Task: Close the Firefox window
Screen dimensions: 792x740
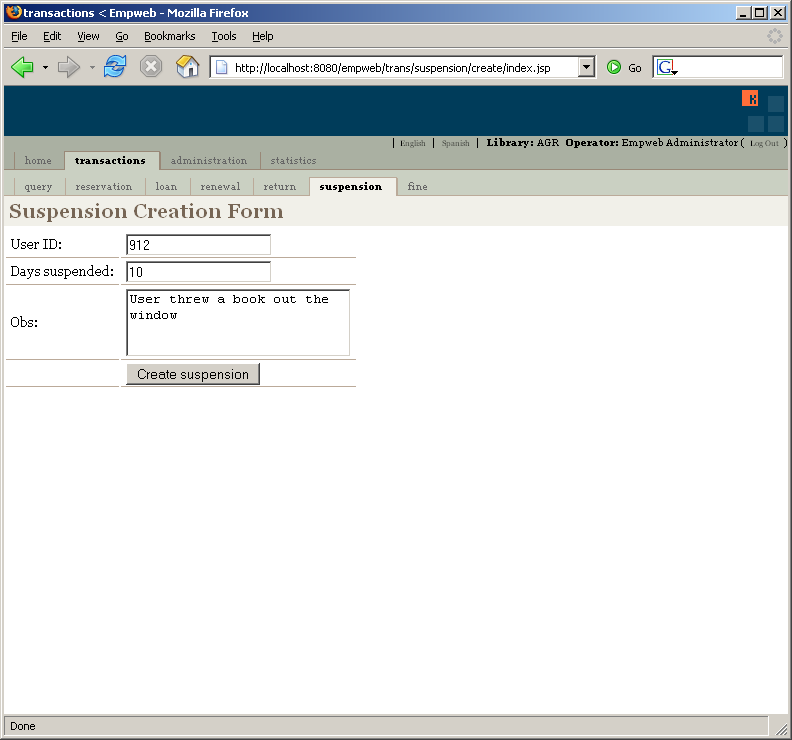Action: pyautogui.click(x=778, y=13)
